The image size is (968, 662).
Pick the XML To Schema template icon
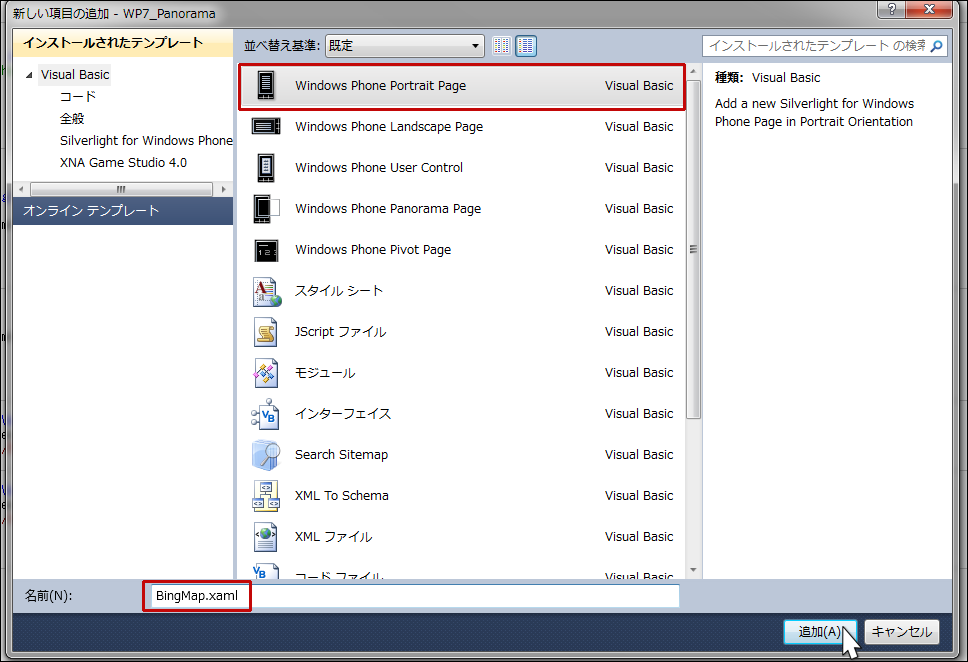[x=266, y=496]
